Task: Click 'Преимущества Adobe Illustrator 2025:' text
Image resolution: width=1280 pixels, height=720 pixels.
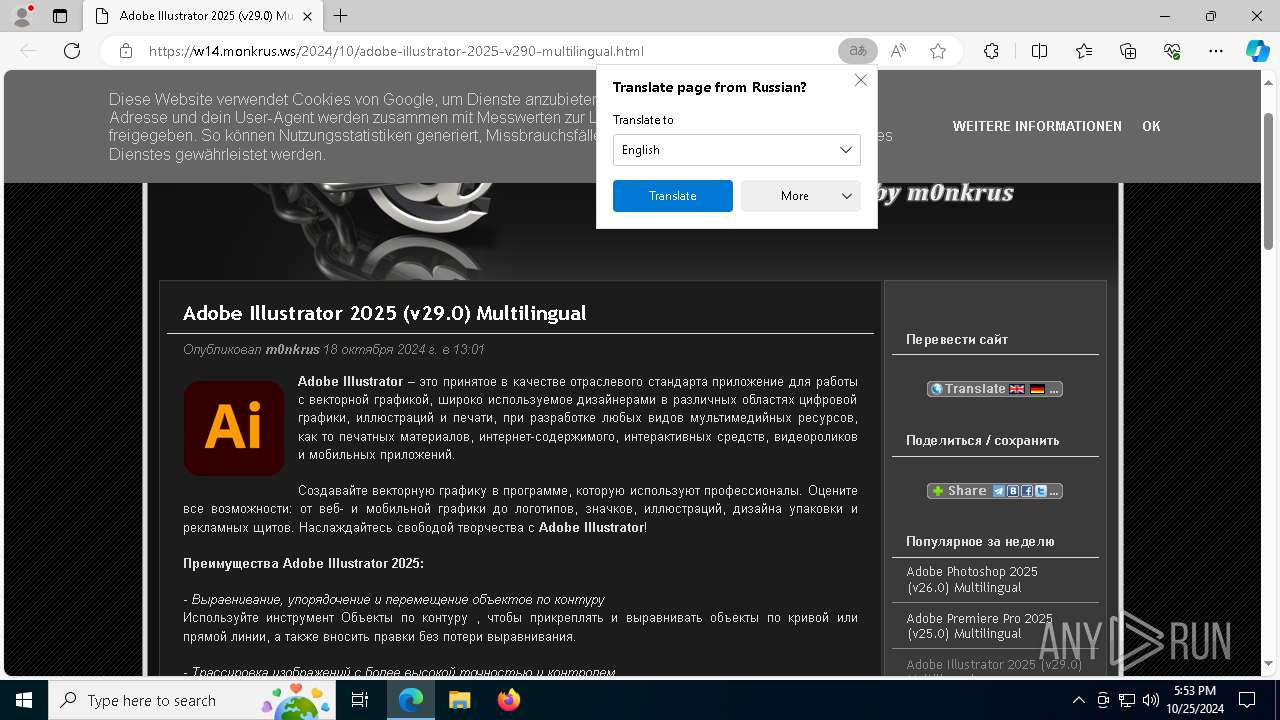Action: pos(303,564)
